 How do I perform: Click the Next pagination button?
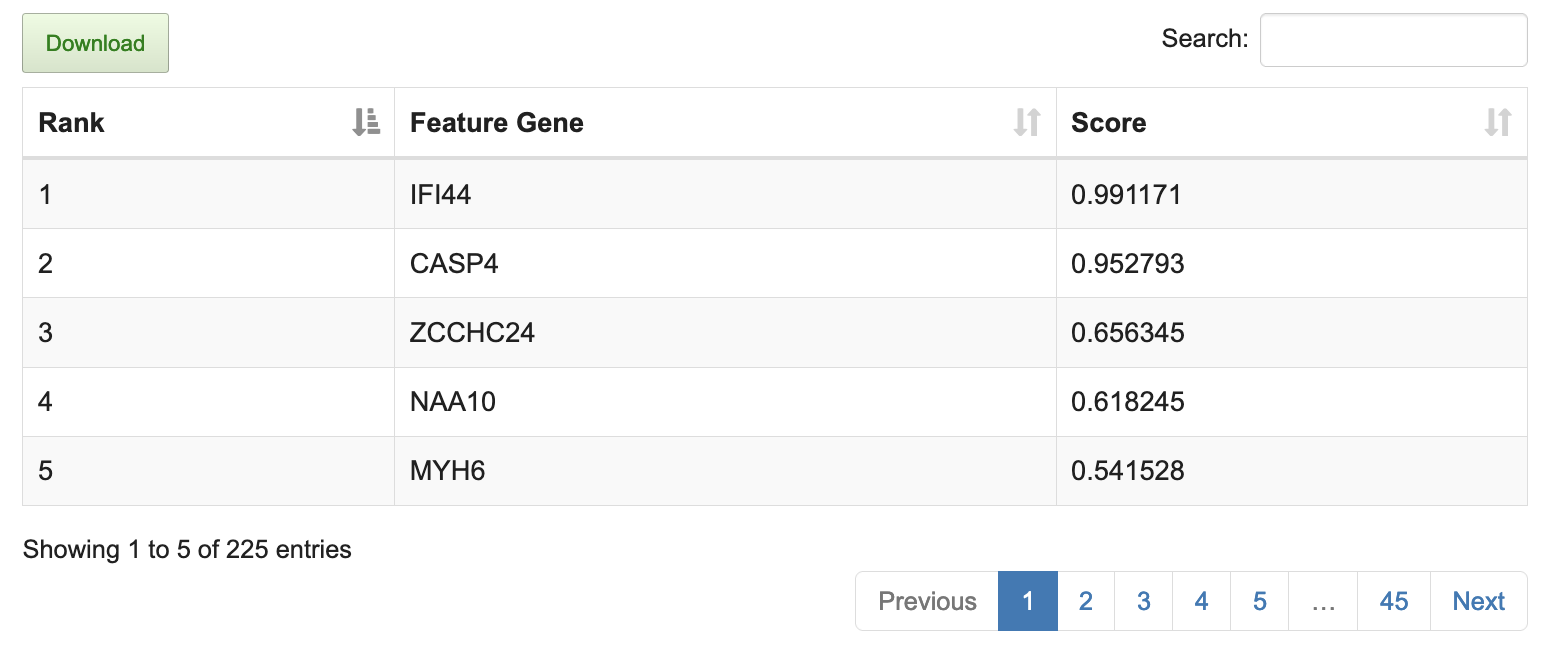point(1478,601)
